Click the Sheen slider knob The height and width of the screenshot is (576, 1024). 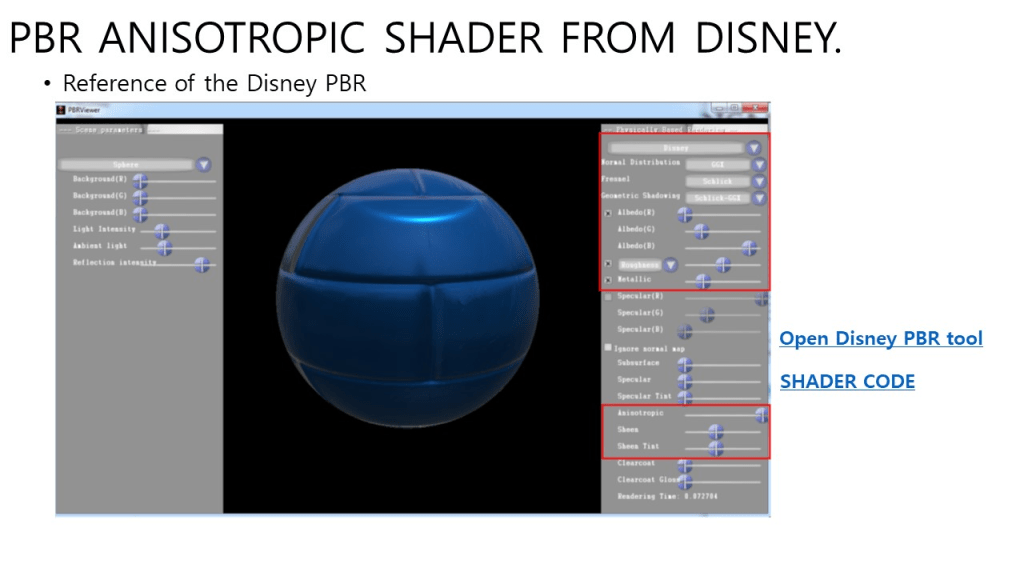[x=715, y=432]
